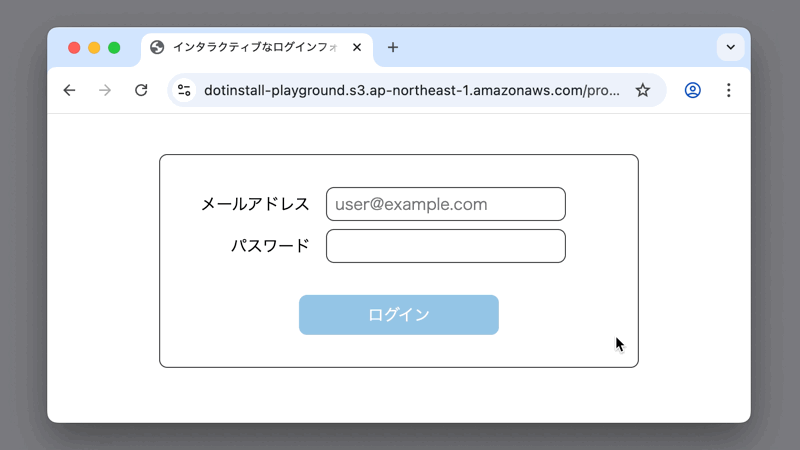Focus the user@example.com email field
This screenshot has width=800, height=450.
pyautogui.click(x=445, y=204)
